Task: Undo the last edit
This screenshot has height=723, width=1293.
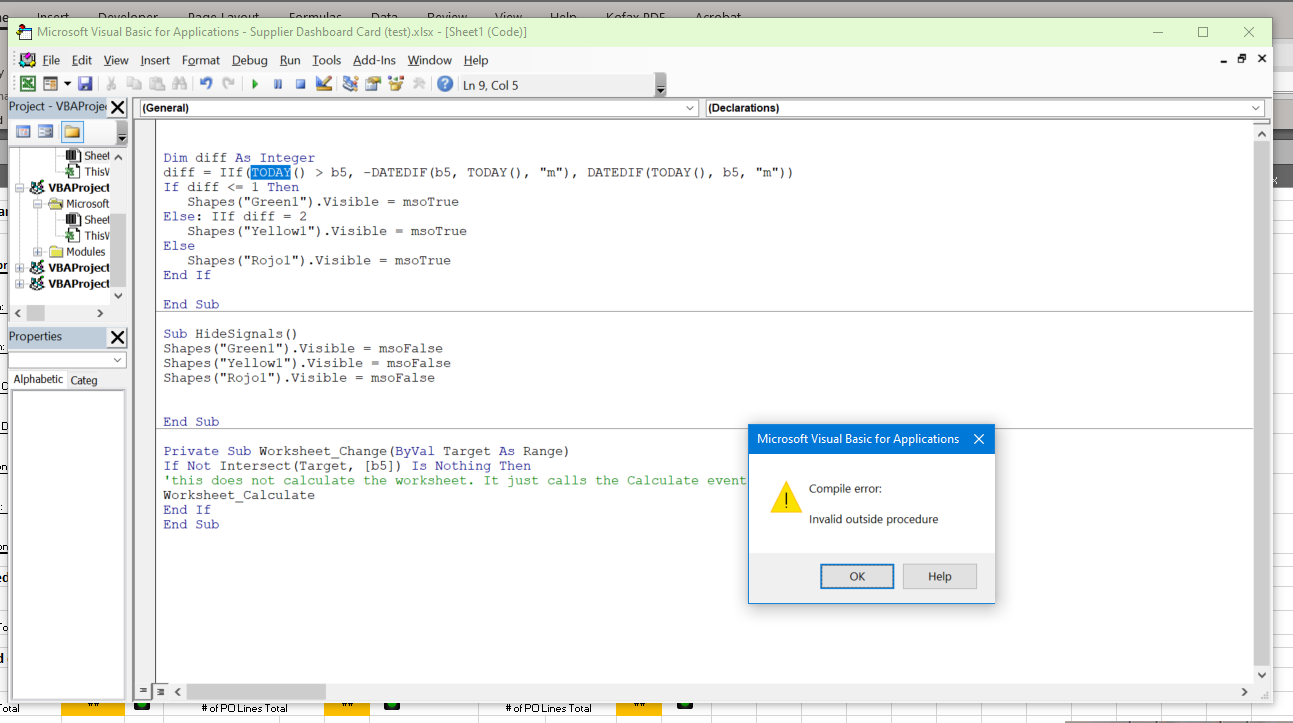Action: (205, 84)
